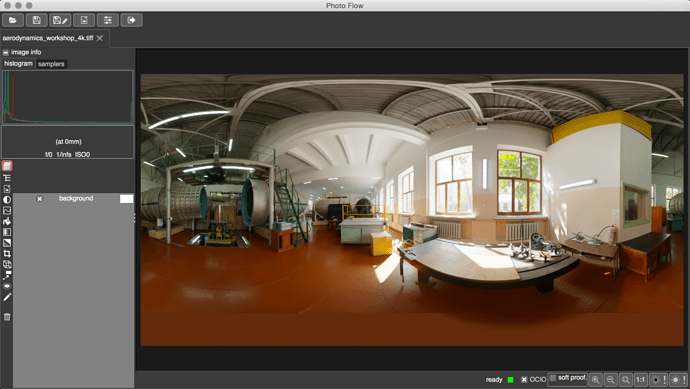Select the pencil draw tool in sidebar
The image size is (690, 389).
(x=7, y=297)
